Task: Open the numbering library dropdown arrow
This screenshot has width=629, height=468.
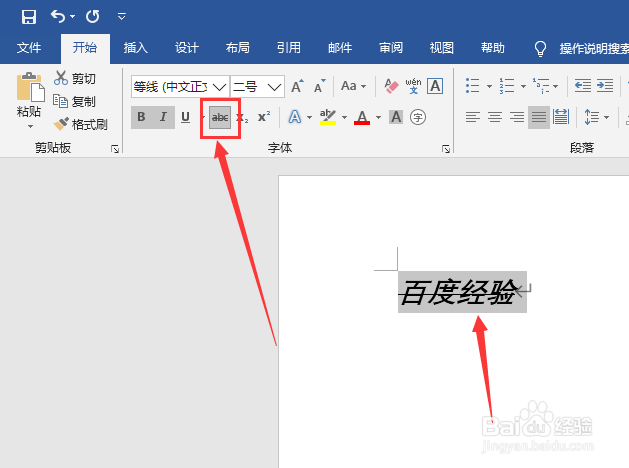Action: 523,86
